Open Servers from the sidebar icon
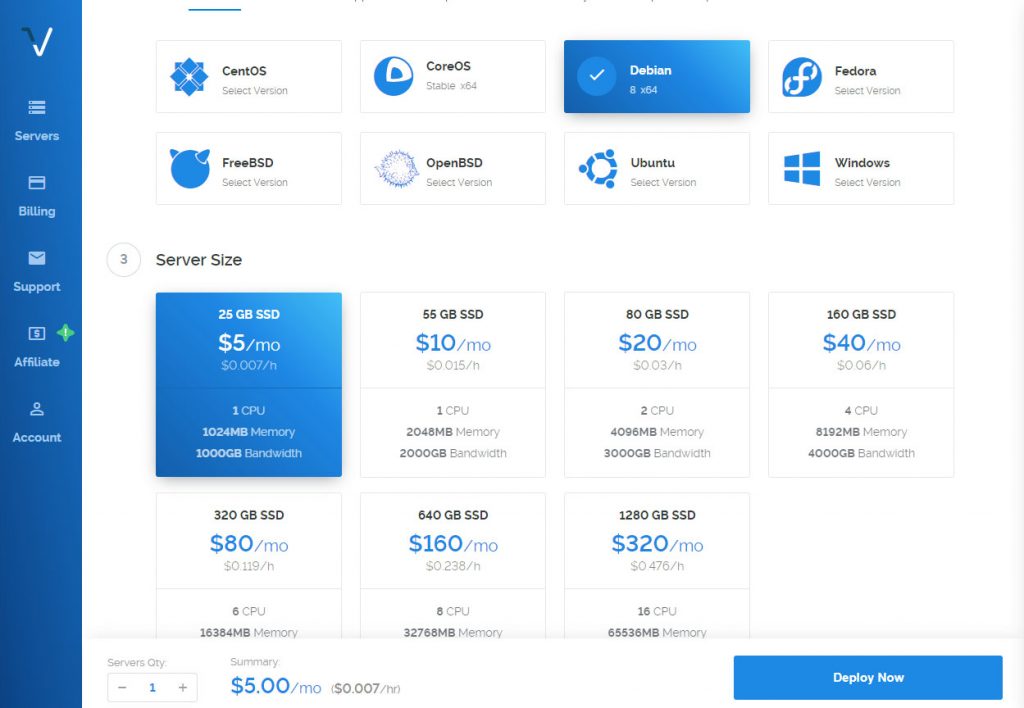 coord(37,107)
